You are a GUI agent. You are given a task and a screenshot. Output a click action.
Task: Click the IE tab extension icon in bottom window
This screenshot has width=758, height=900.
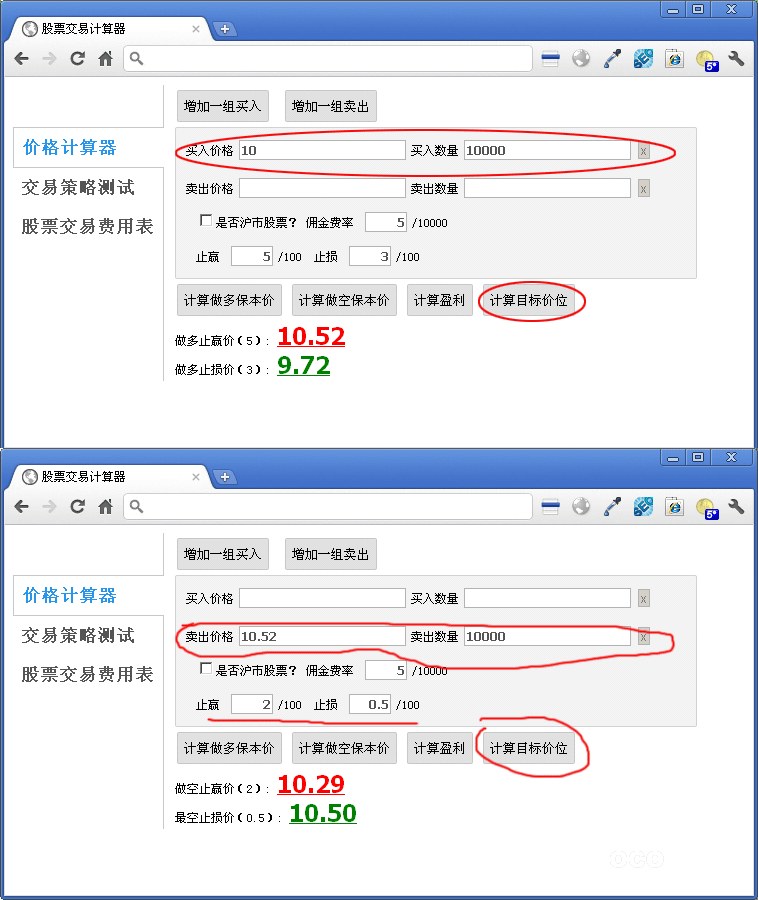[674, 506]
